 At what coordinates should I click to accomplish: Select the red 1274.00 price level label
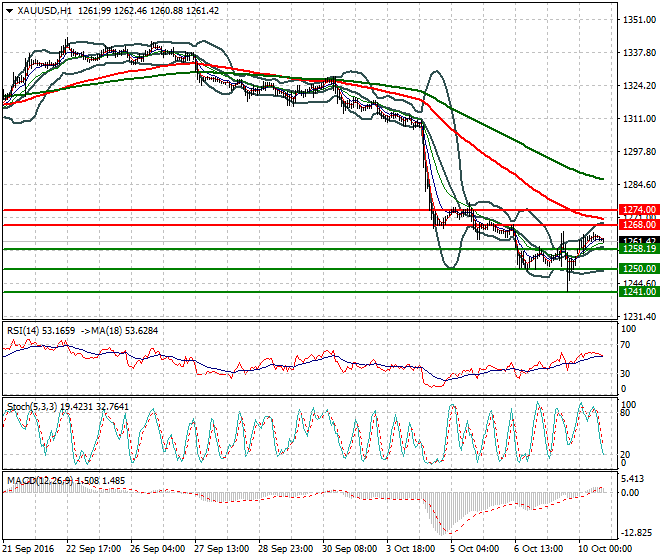(639, 210)
